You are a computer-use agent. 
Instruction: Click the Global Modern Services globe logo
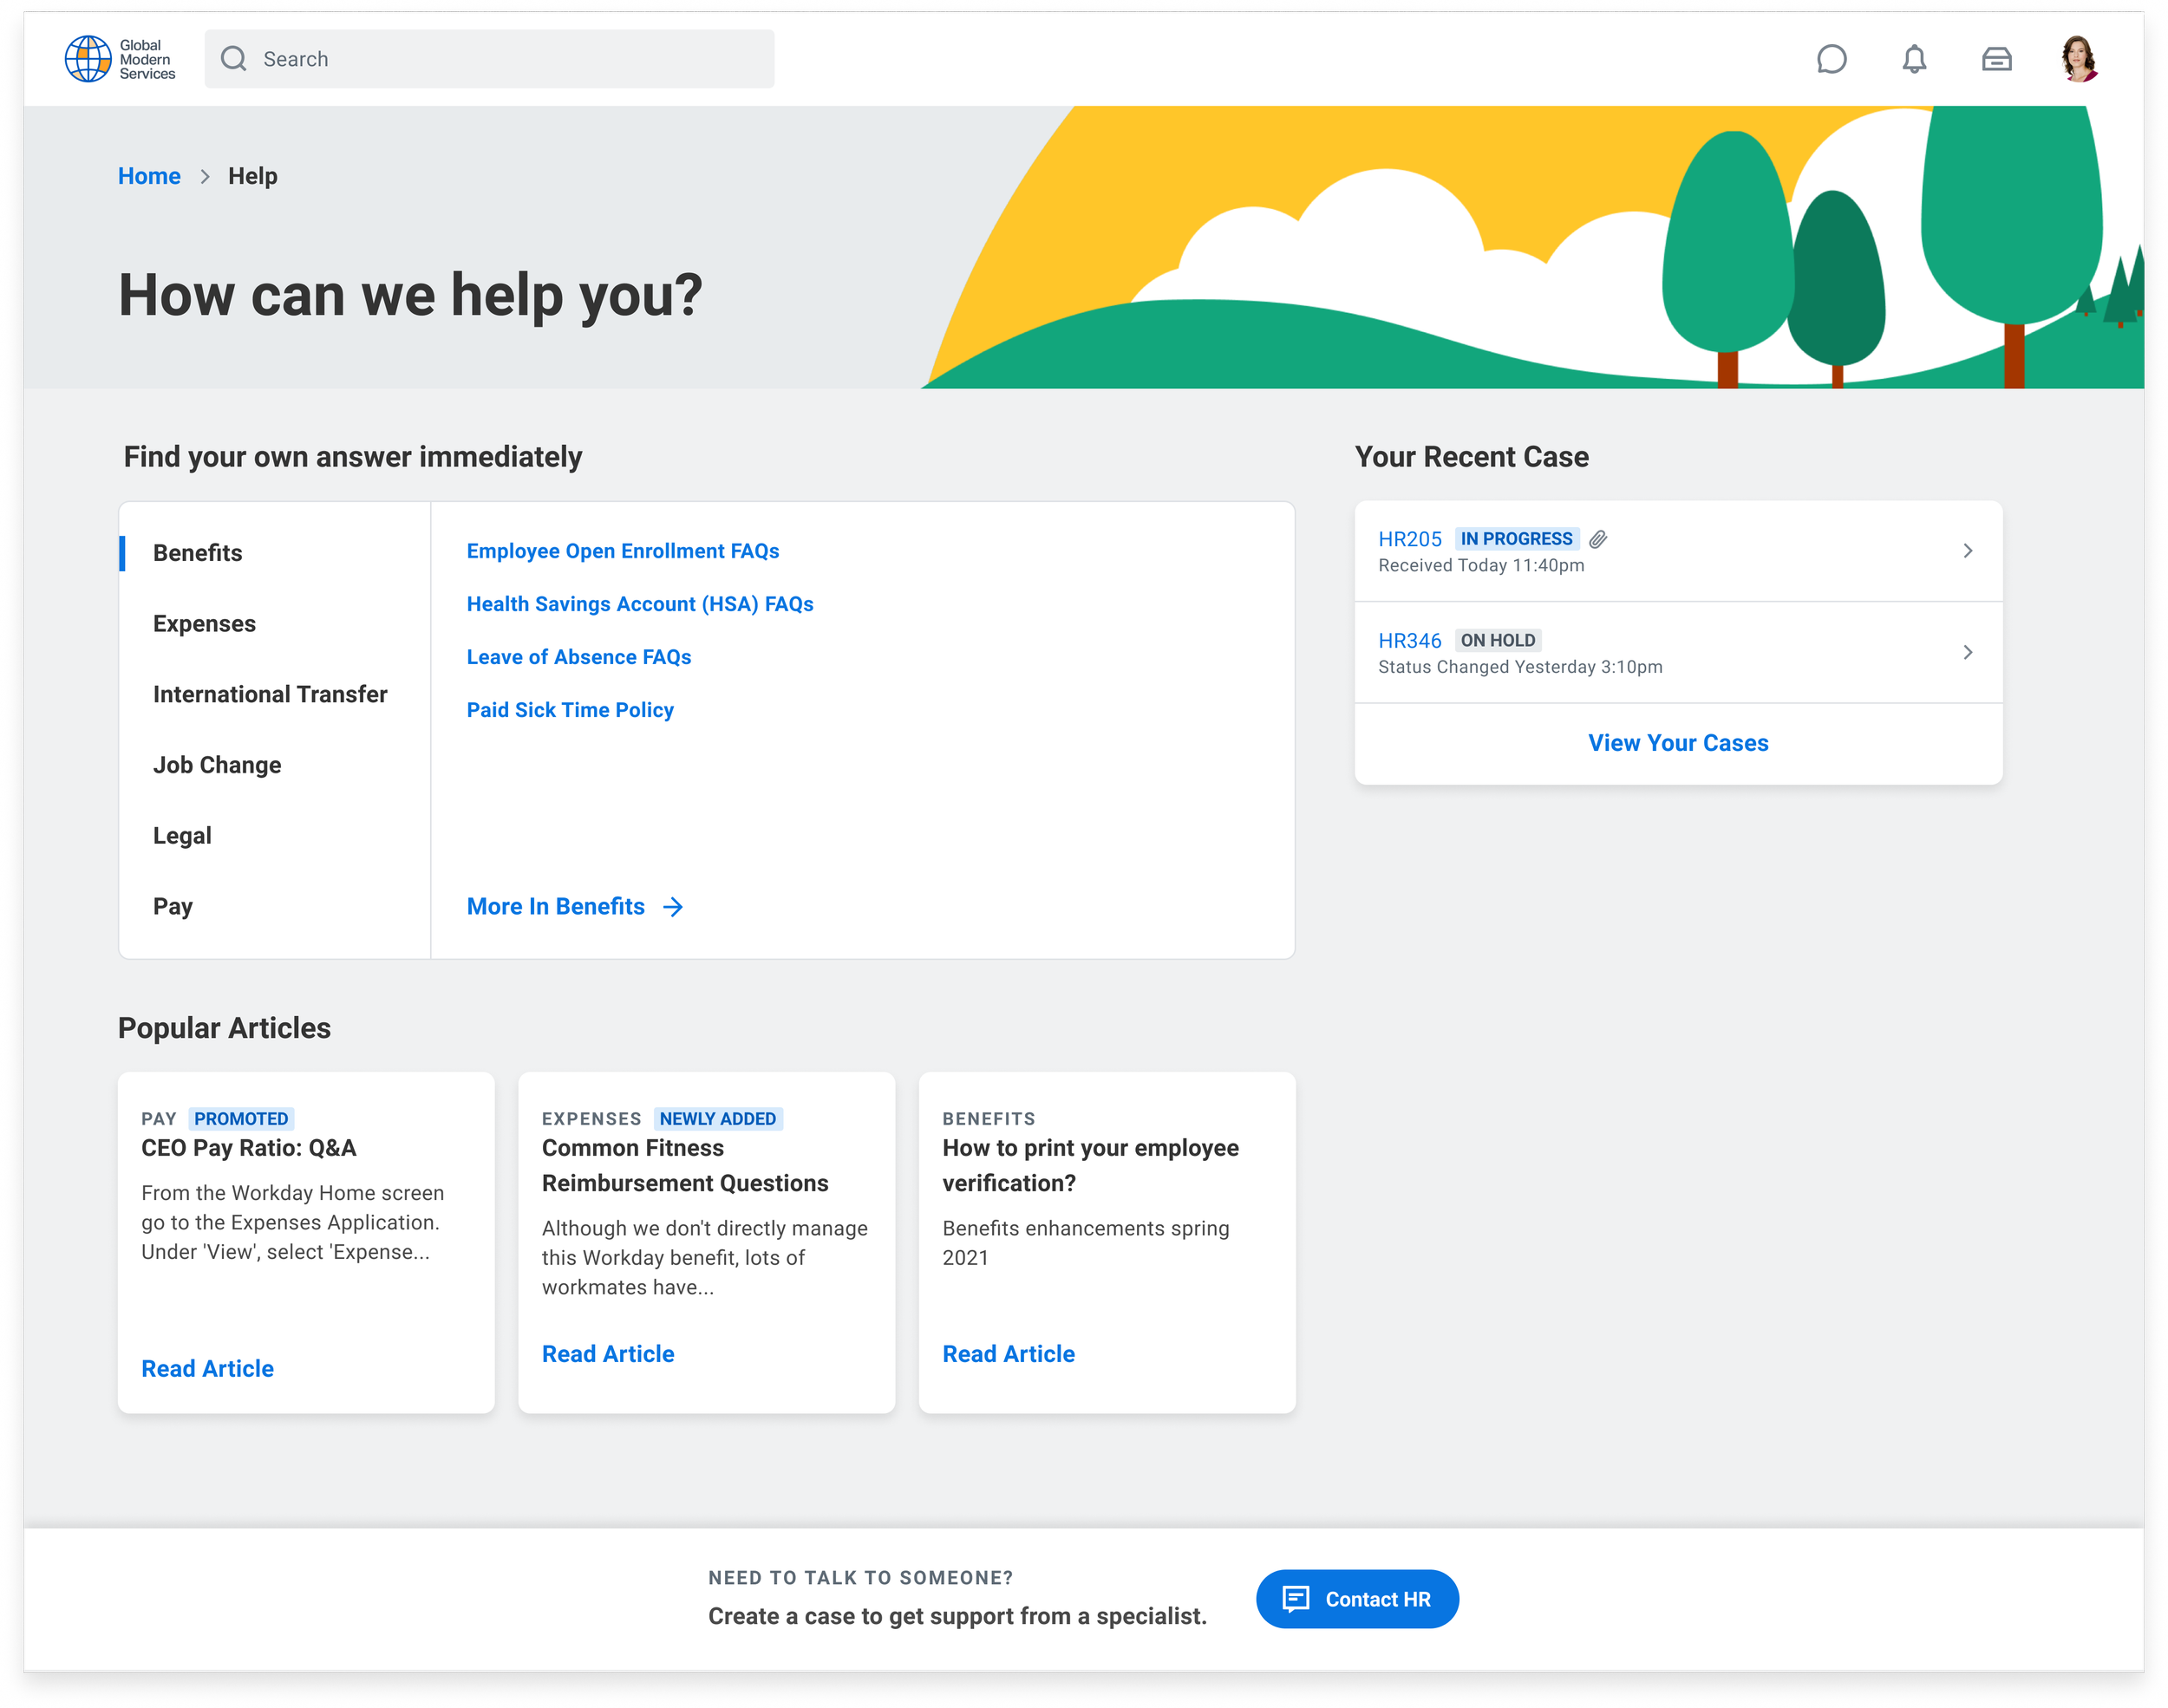88,59
